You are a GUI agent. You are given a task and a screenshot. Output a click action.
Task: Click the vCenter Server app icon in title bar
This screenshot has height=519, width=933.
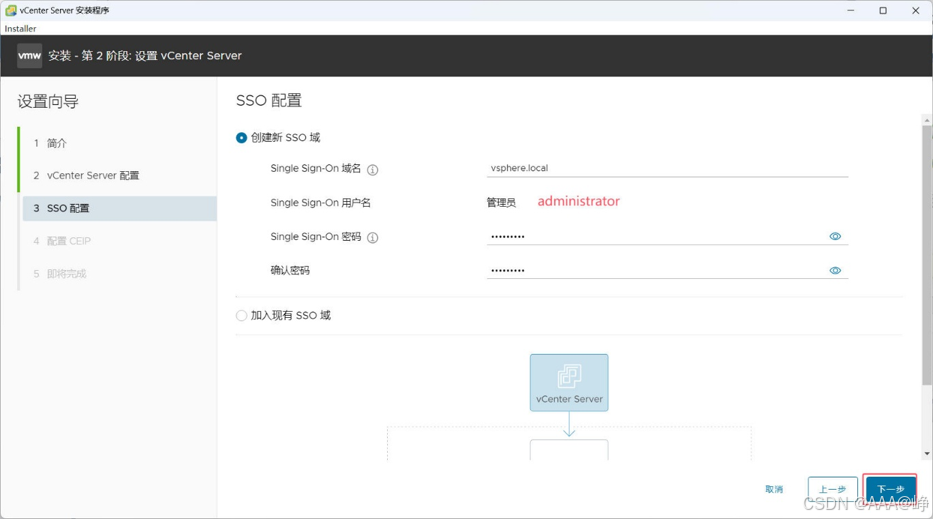10,10
